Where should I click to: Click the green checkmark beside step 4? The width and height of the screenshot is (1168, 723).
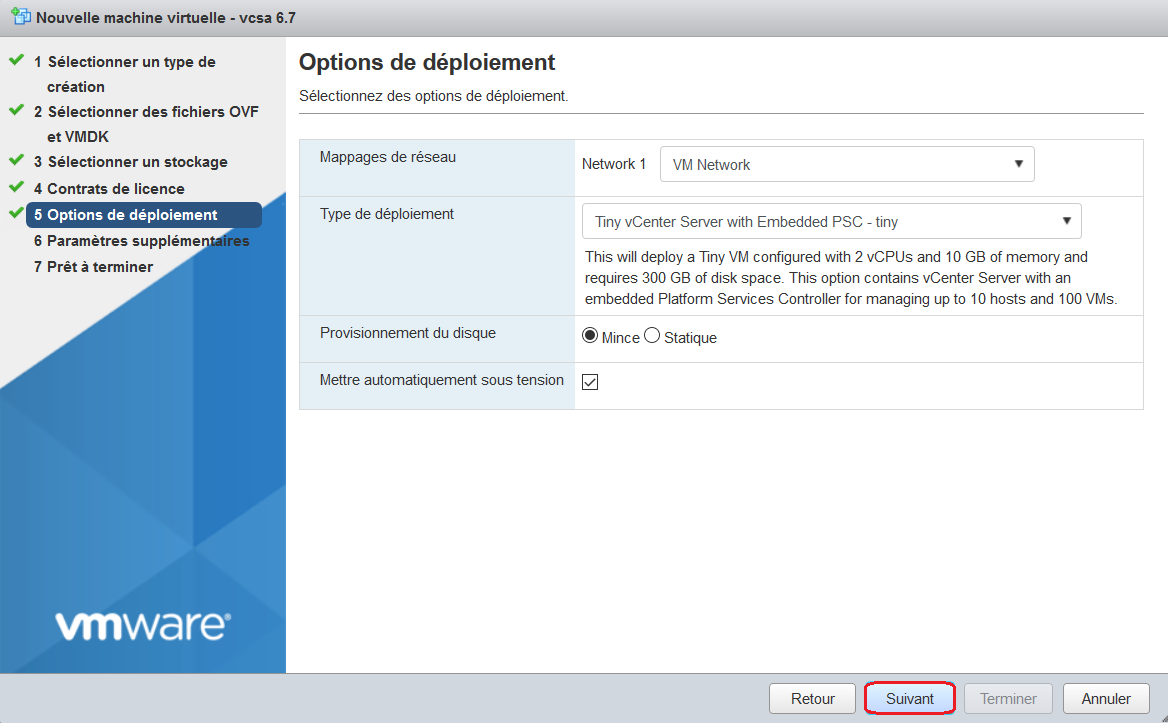point(16,187)
